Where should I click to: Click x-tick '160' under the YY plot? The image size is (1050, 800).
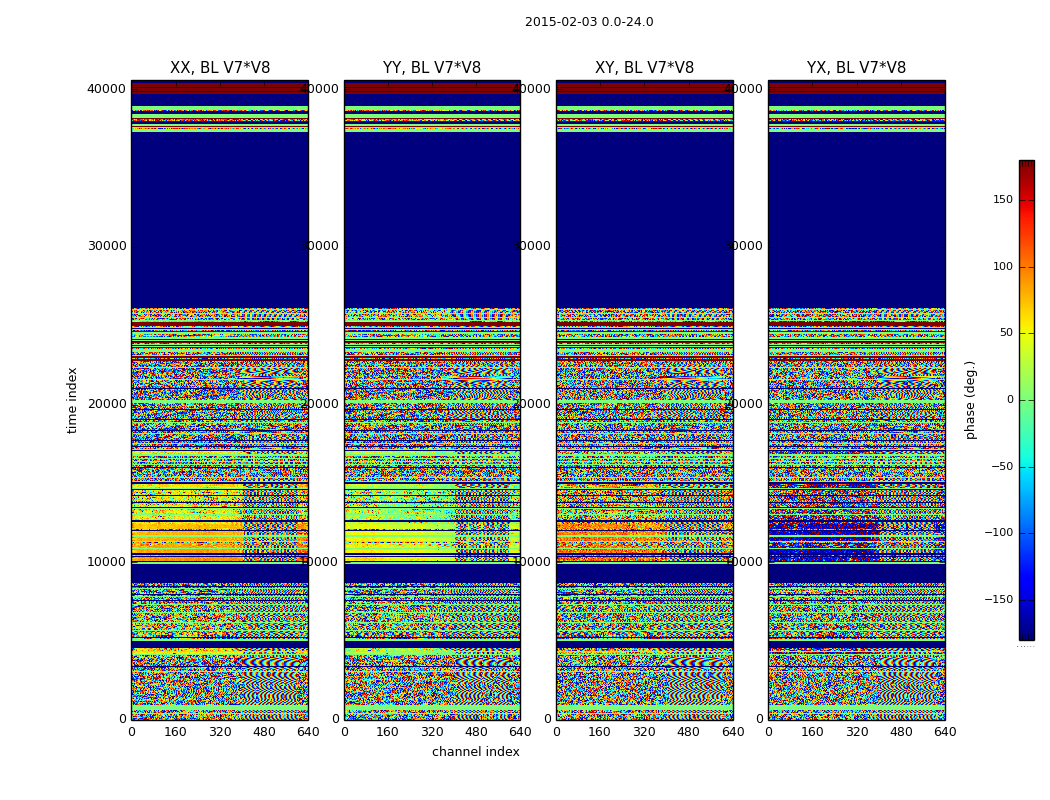387,732
